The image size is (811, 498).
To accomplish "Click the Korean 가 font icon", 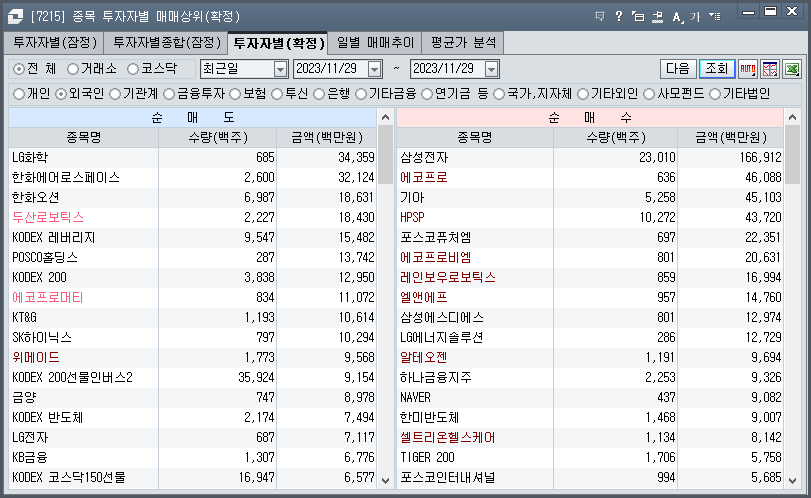I will click(x=695, y=17).
